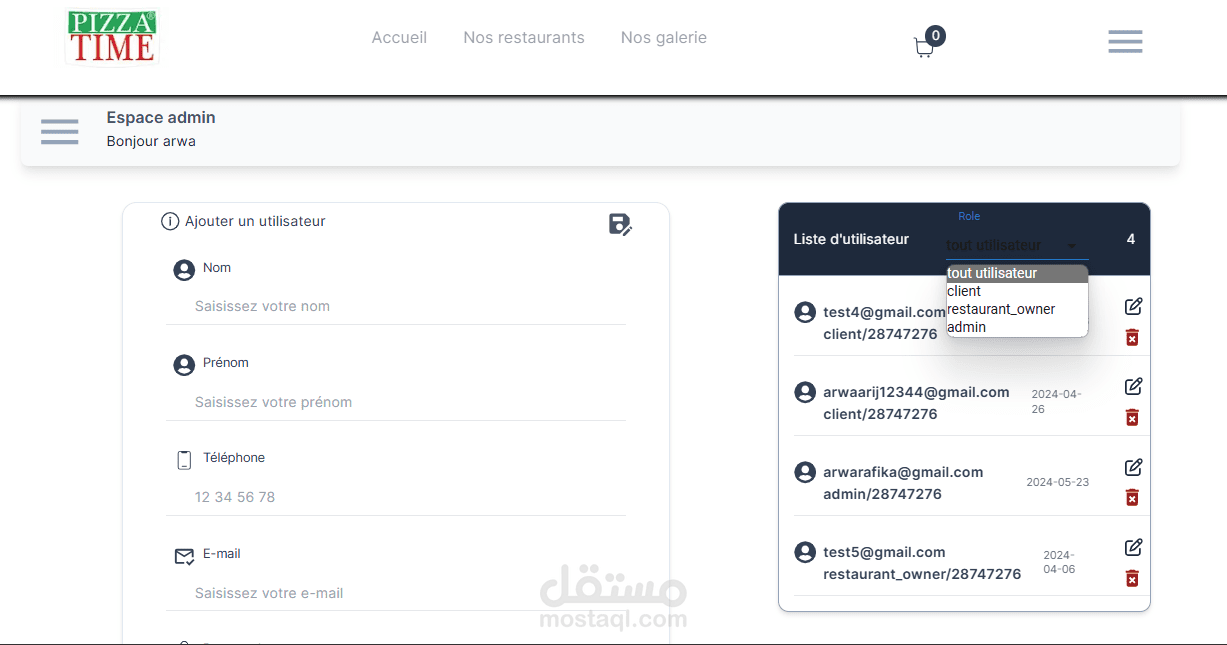Click 'restaurant_owner/28747276' text
This screenshot has height=645, width=1227.
[922, 574]
